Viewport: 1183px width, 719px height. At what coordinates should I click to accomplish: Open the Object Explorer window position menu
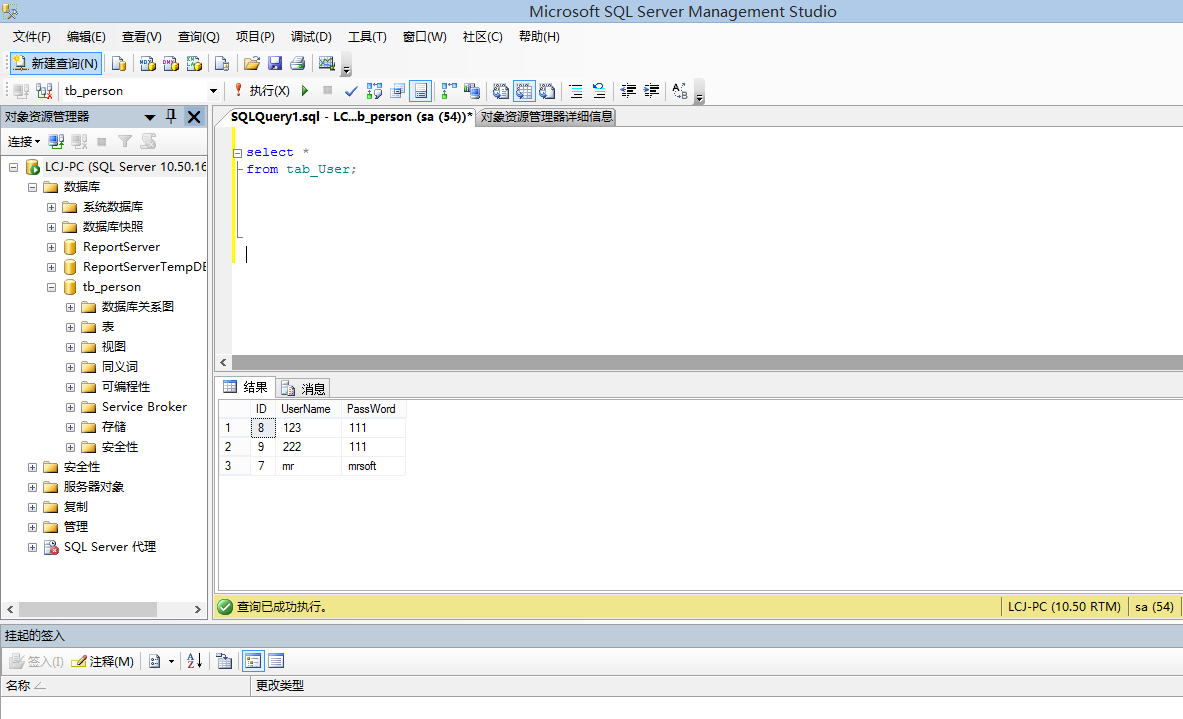[x=149, y=117]
